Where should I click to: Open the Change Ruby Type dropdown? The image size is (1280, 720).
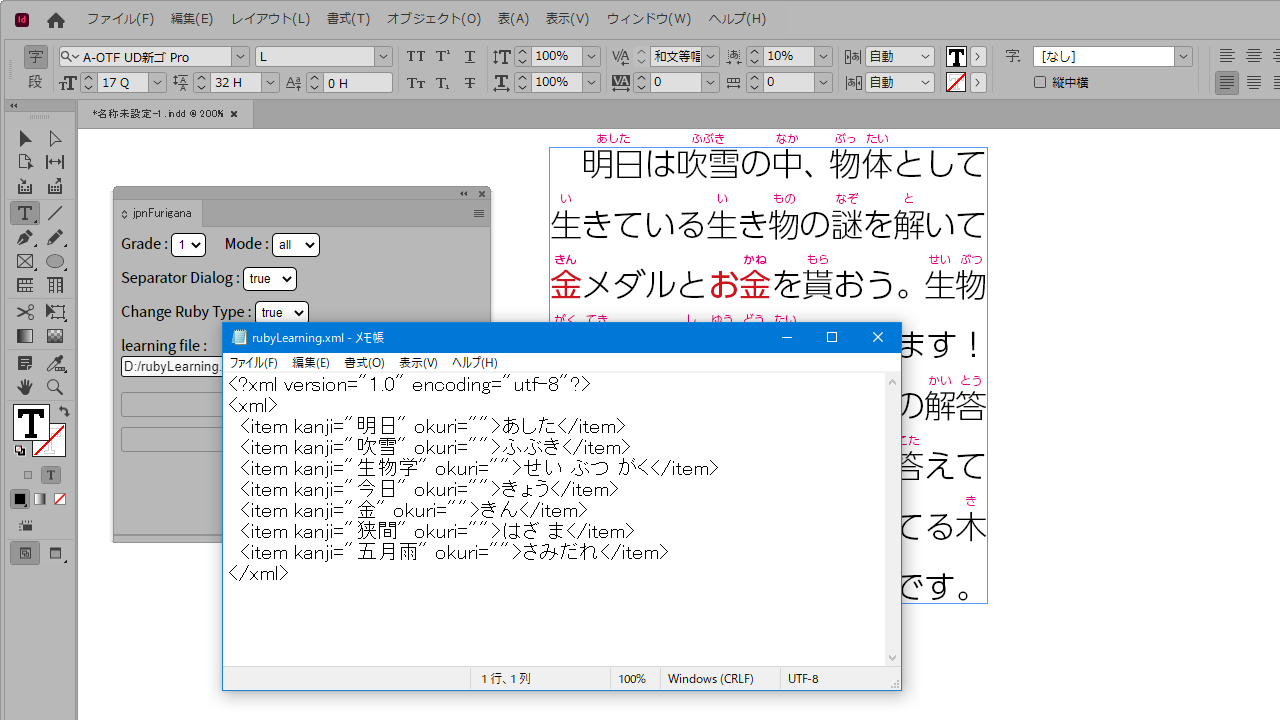pyautogui.click(x=282, y=313)
